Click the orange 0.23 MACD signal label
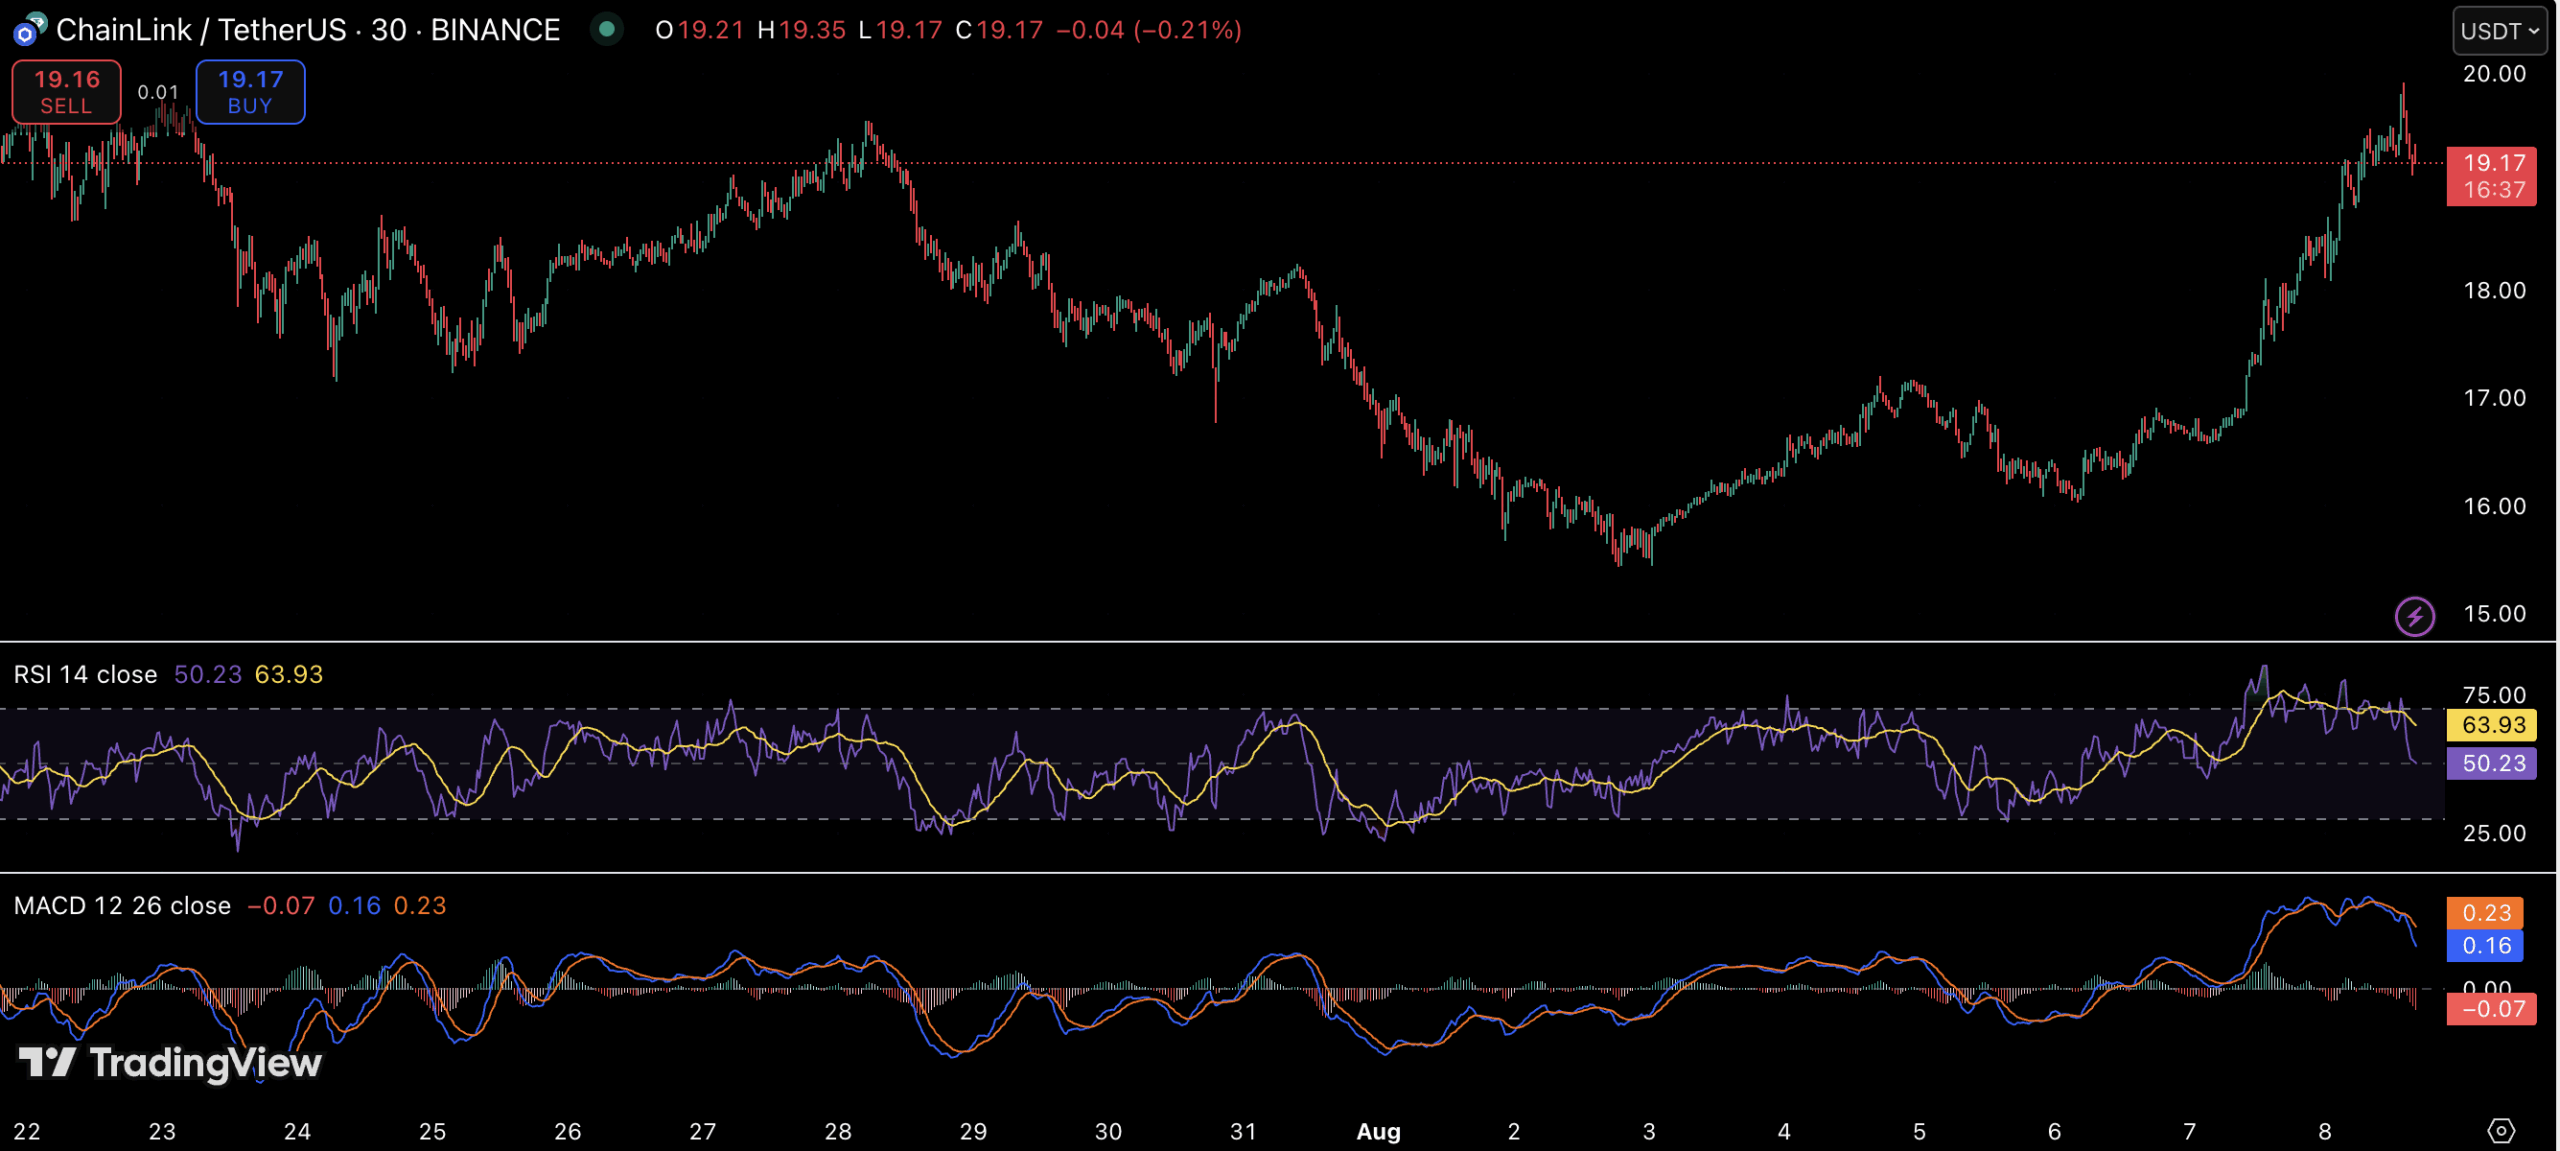This screenshot has width=2560, height=1151. pos(2485,912)
